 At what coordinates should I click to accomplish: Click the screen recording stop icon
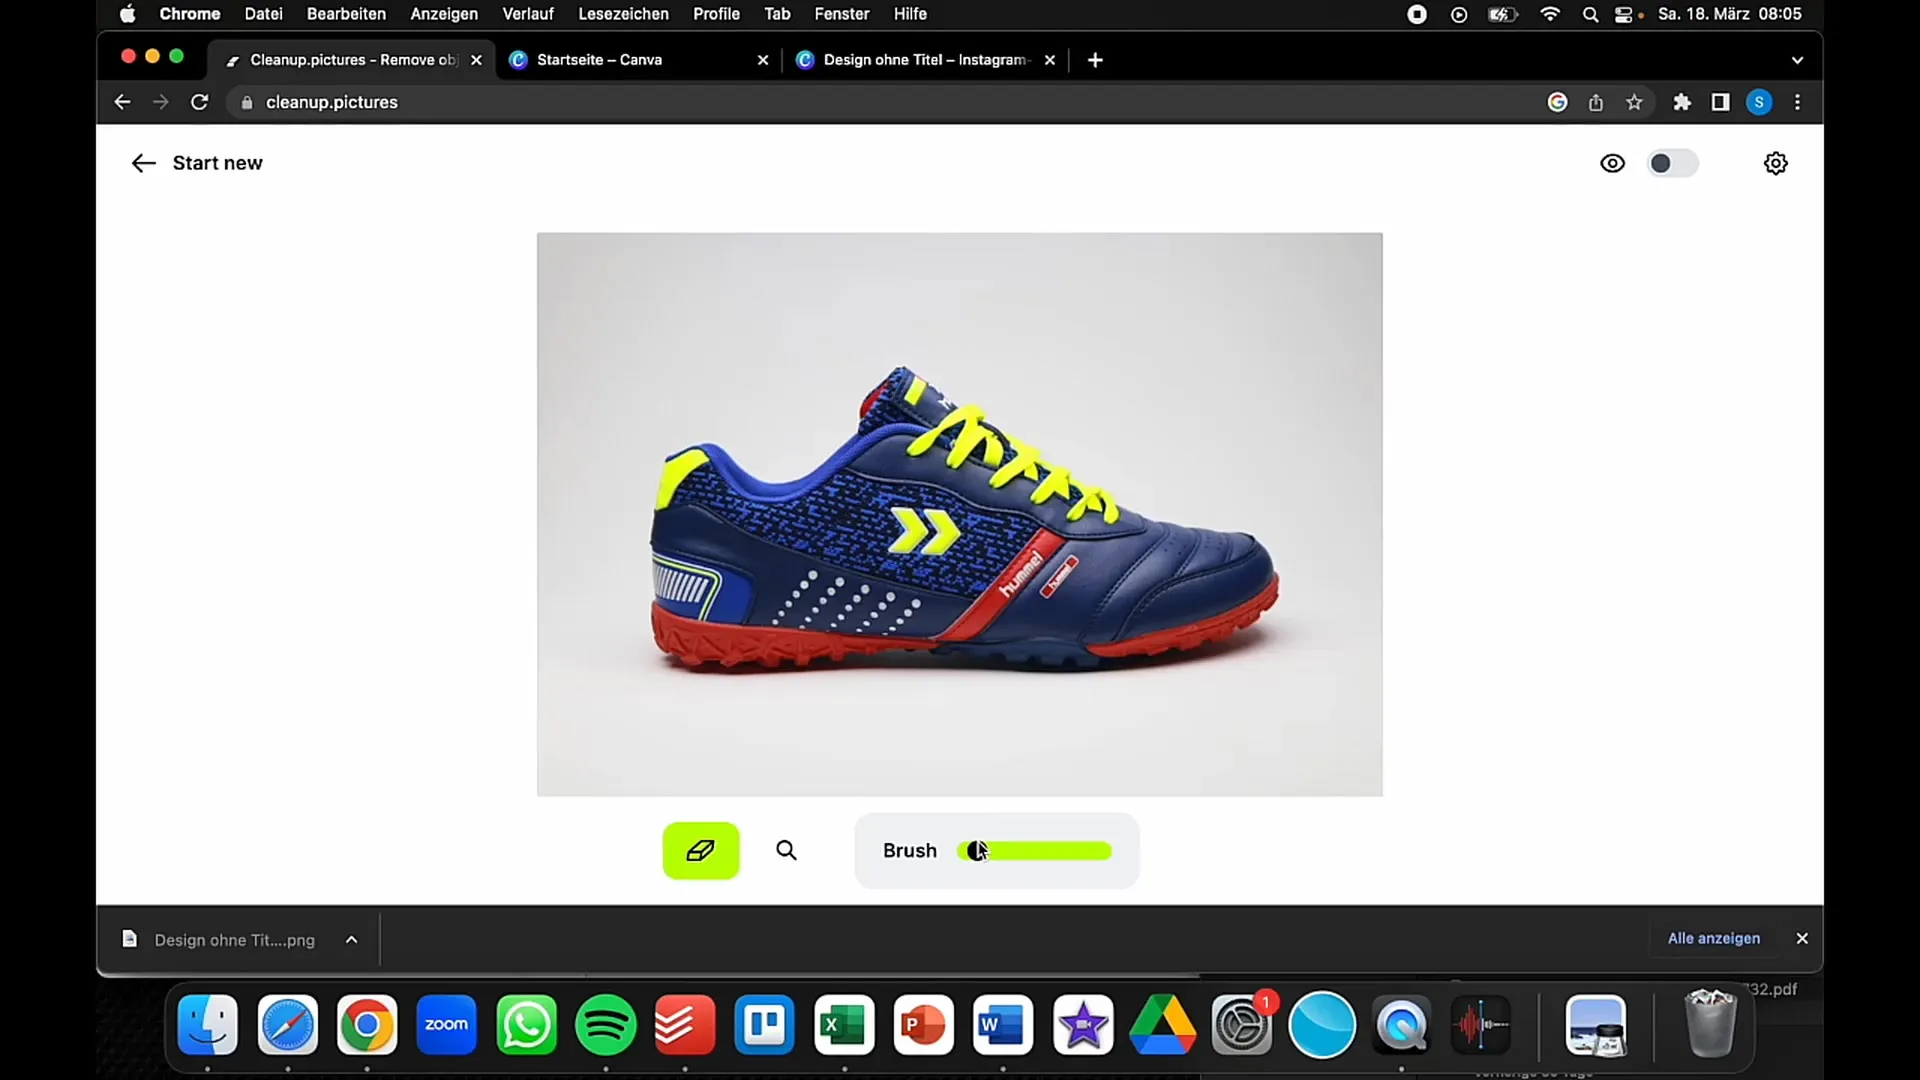1417,14
